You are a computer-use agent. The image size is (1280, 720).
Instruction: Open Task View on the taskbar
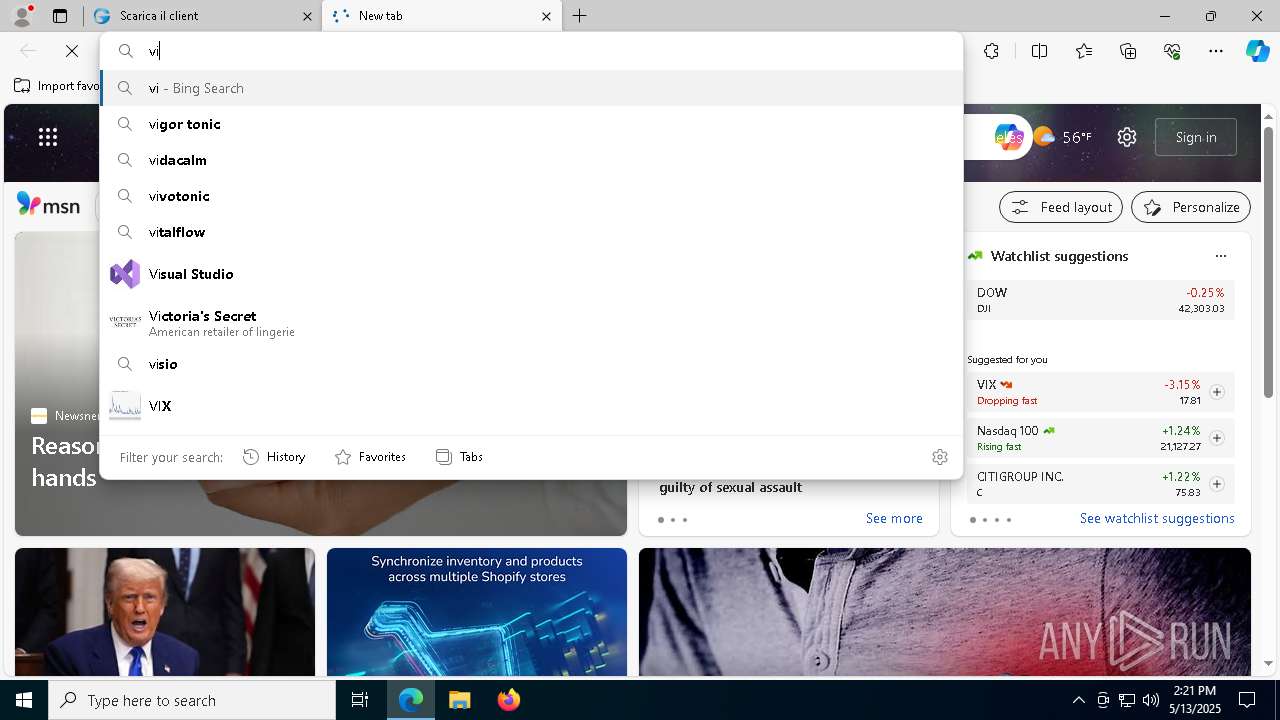tap(360, 700)
